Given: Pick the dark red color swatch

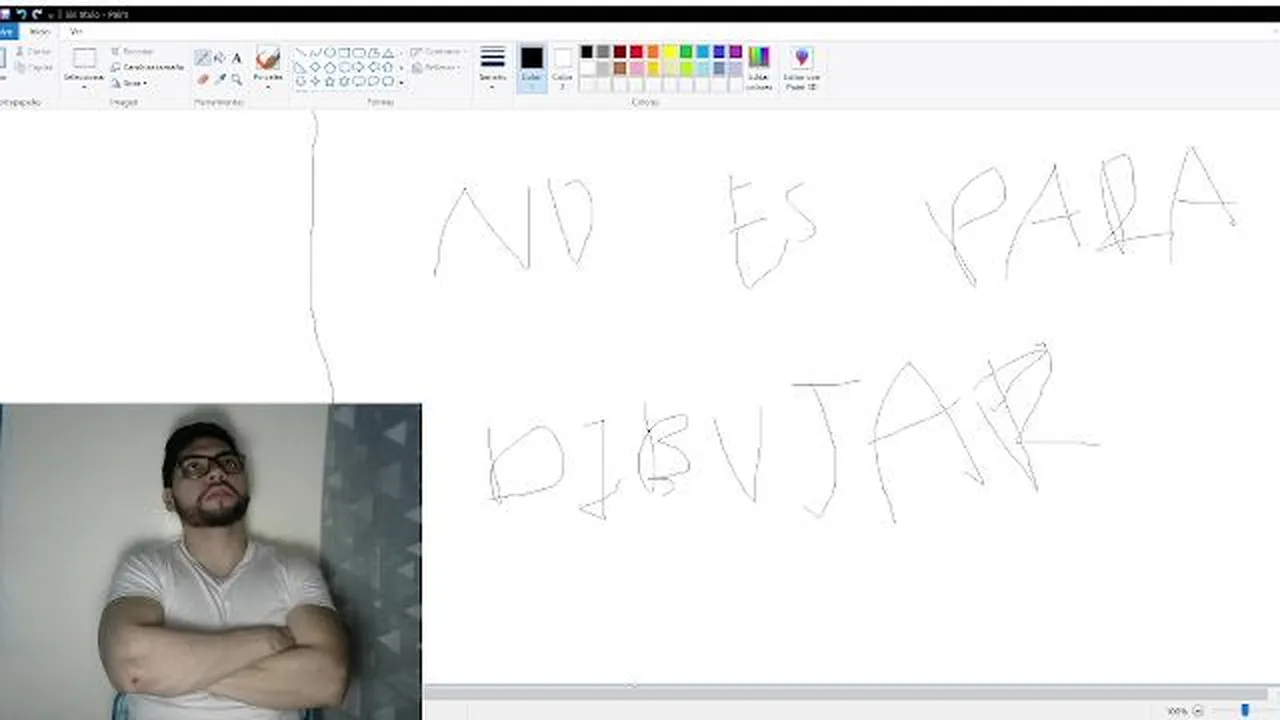Looking at the screenshot, I should pos(620,52).
